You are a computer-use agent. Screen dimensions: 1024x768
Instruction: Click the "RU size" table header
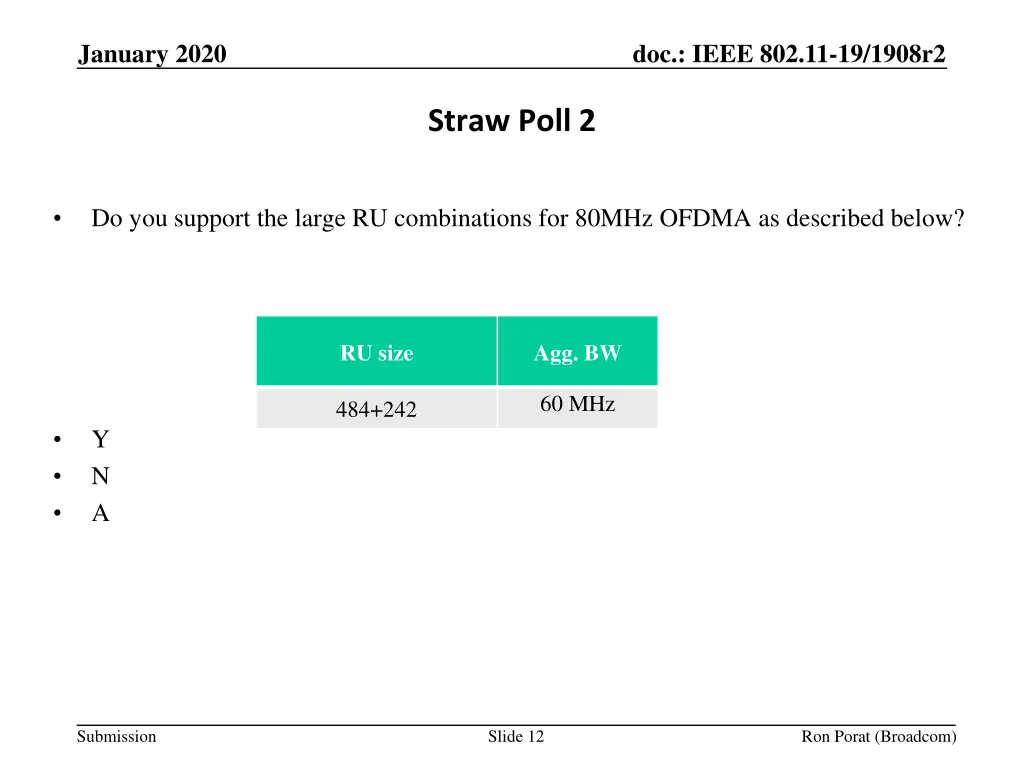pos(376,353)
